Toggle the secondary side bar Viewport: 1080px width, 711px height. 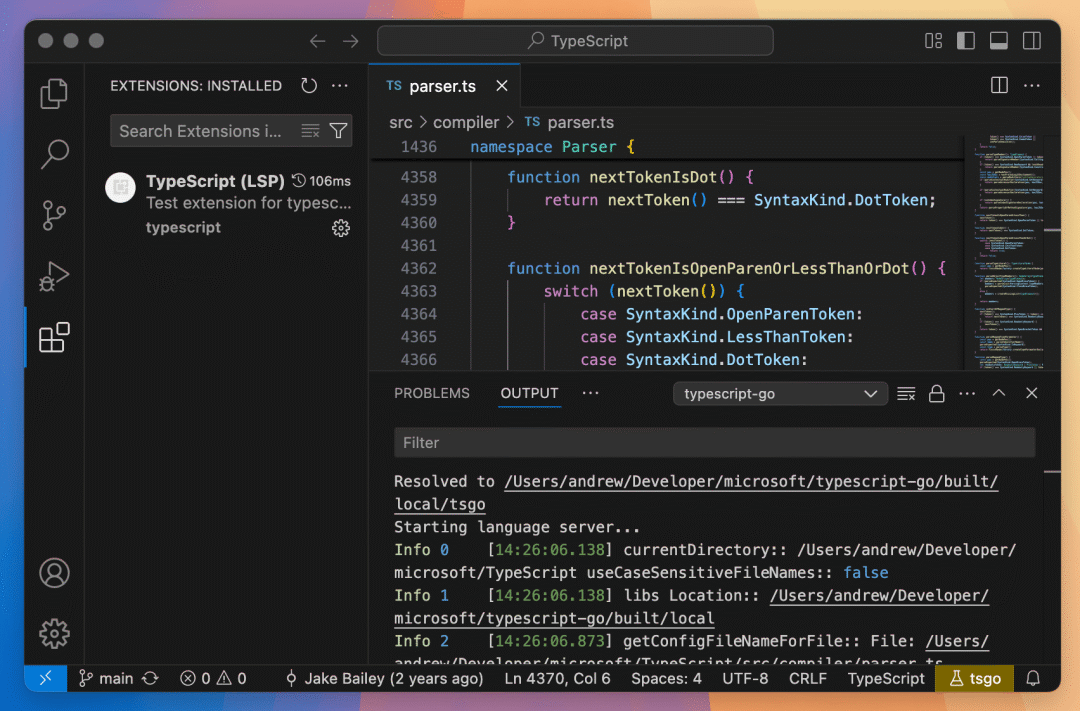pyautogui.click(x=1032, y=41)
